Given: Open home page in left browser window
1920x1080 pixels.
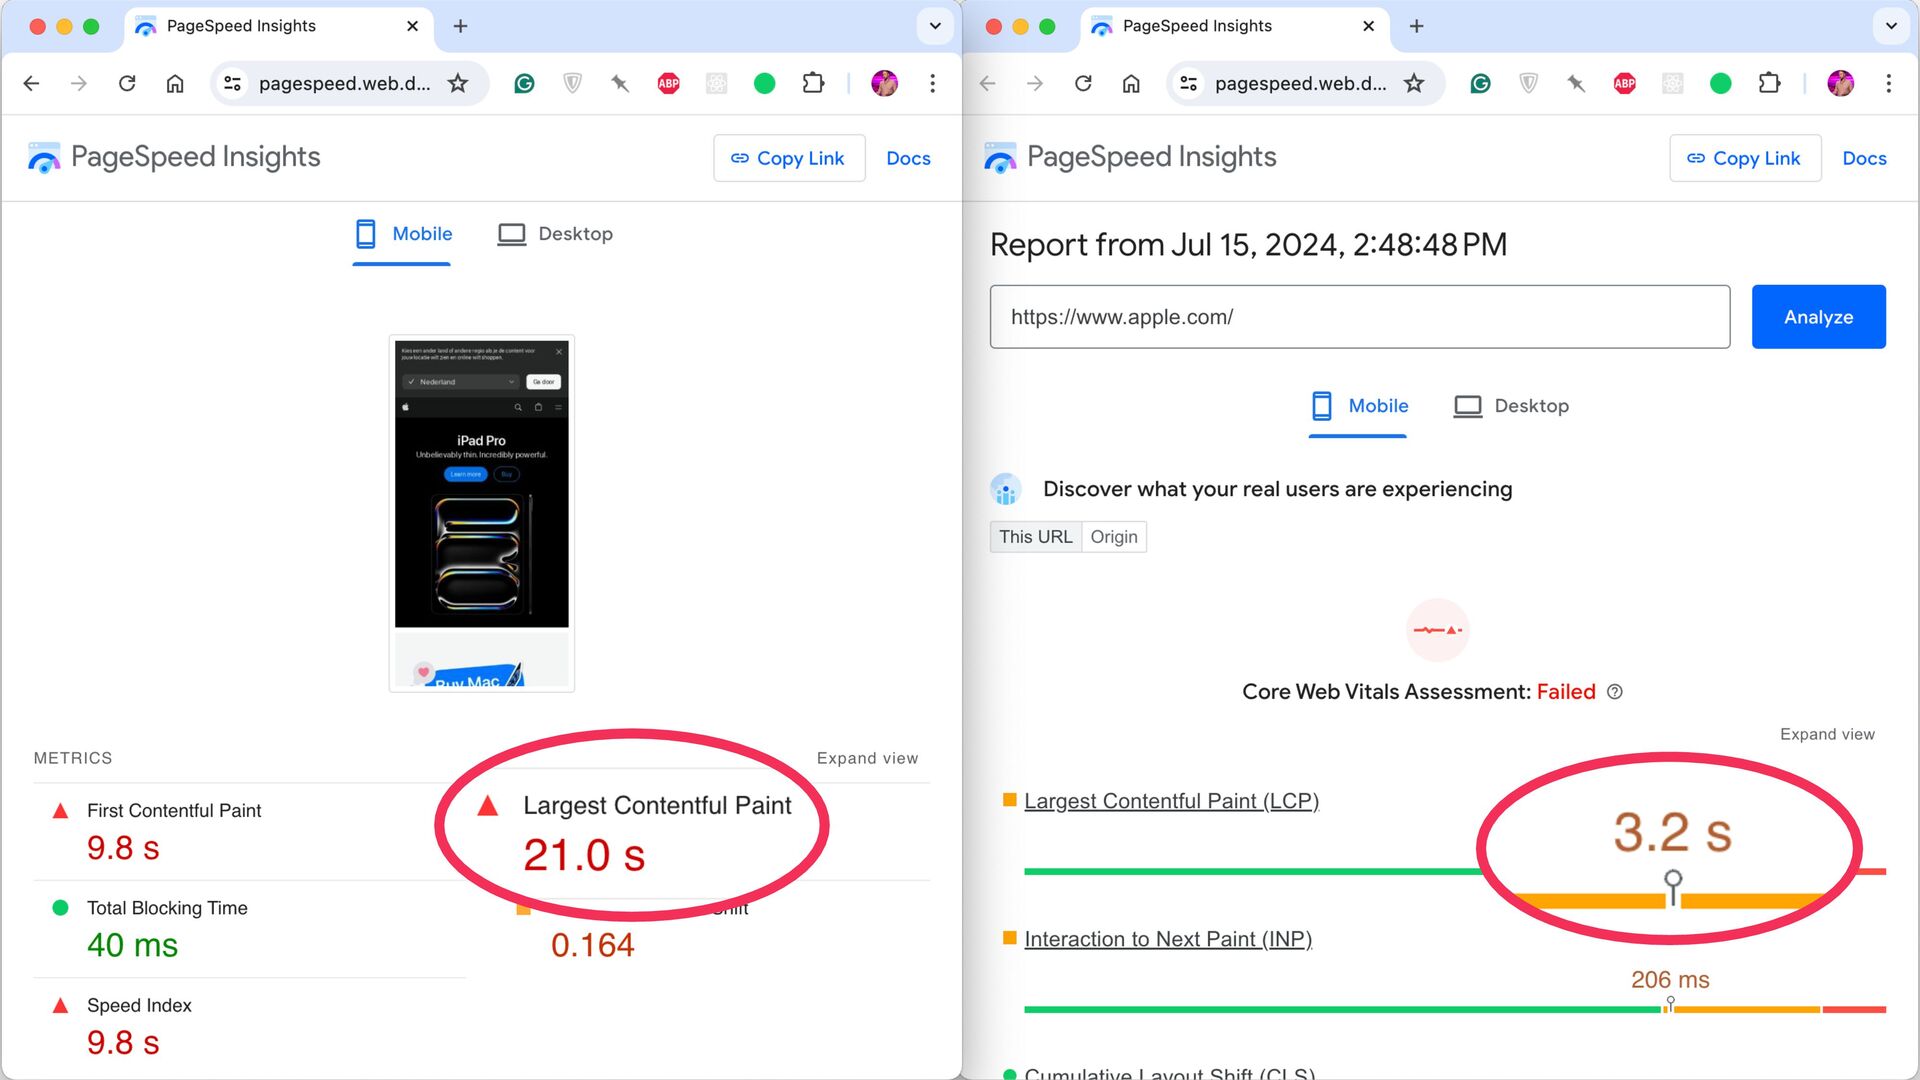Looking at the screenshot, I should coord(175,83).
